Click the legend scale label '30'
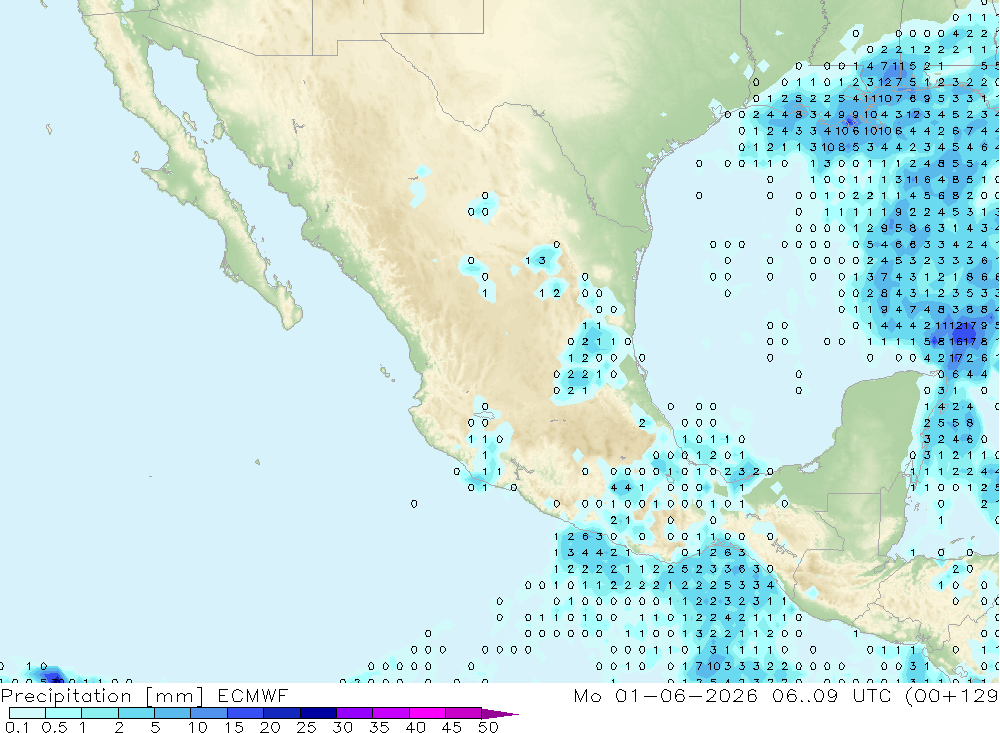 coord(343,727)
